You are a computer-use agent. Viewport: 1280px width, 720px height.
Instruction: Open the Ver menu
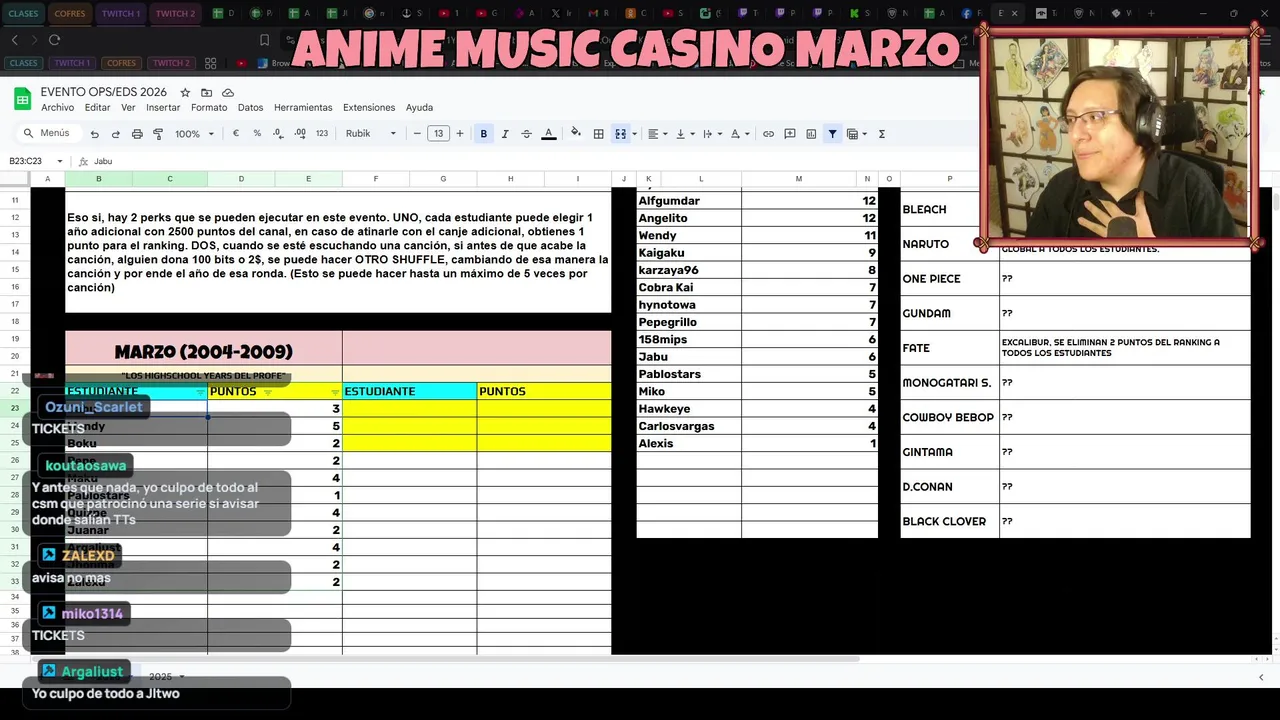[x=128, y=108]
